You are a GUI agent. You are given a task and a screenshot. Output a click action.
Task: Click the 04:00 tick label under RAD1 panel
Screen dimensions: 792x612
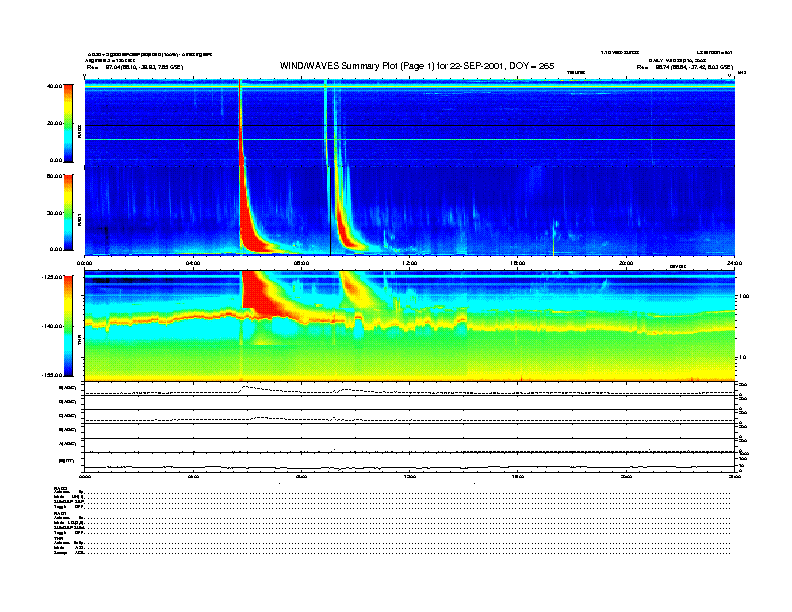[193, 263]
